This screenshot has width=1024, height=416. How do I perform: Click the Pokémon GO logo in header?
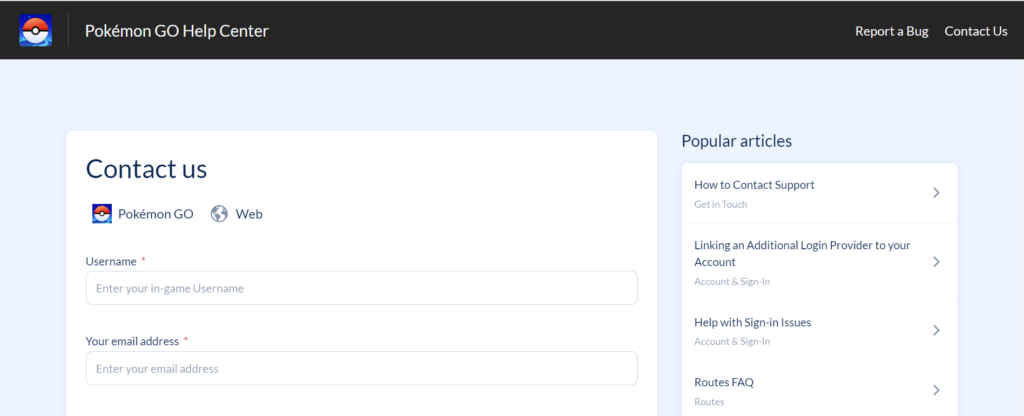coord(35,31)
